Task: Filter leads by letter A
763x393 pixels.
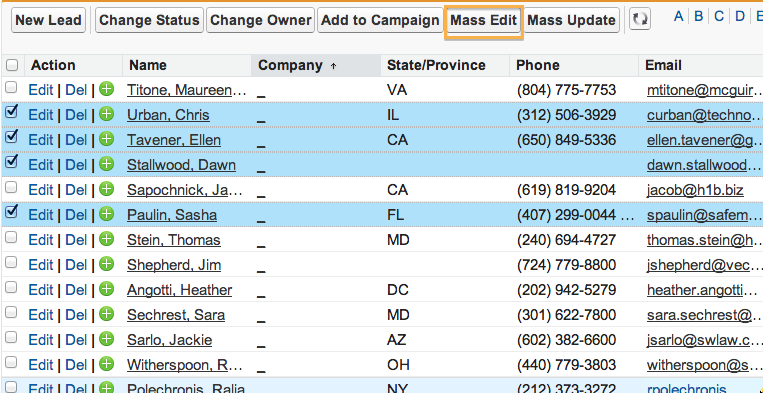Action: coord(678,17)
